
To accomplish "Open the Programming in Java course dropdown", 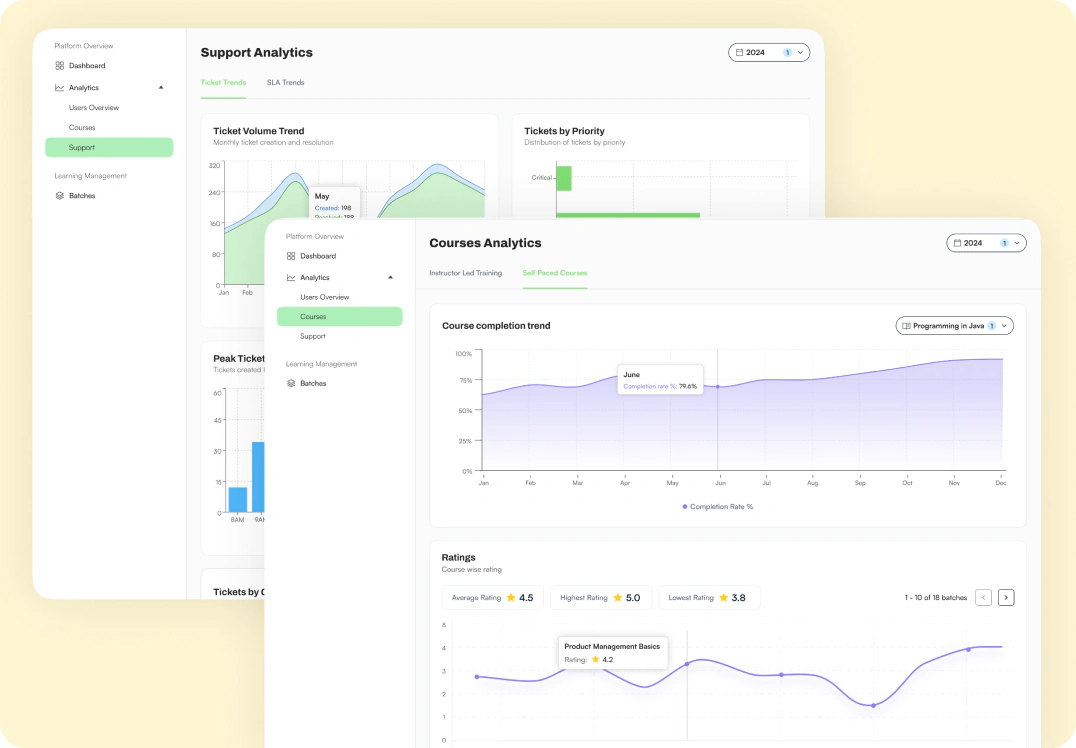I will 955,326.
